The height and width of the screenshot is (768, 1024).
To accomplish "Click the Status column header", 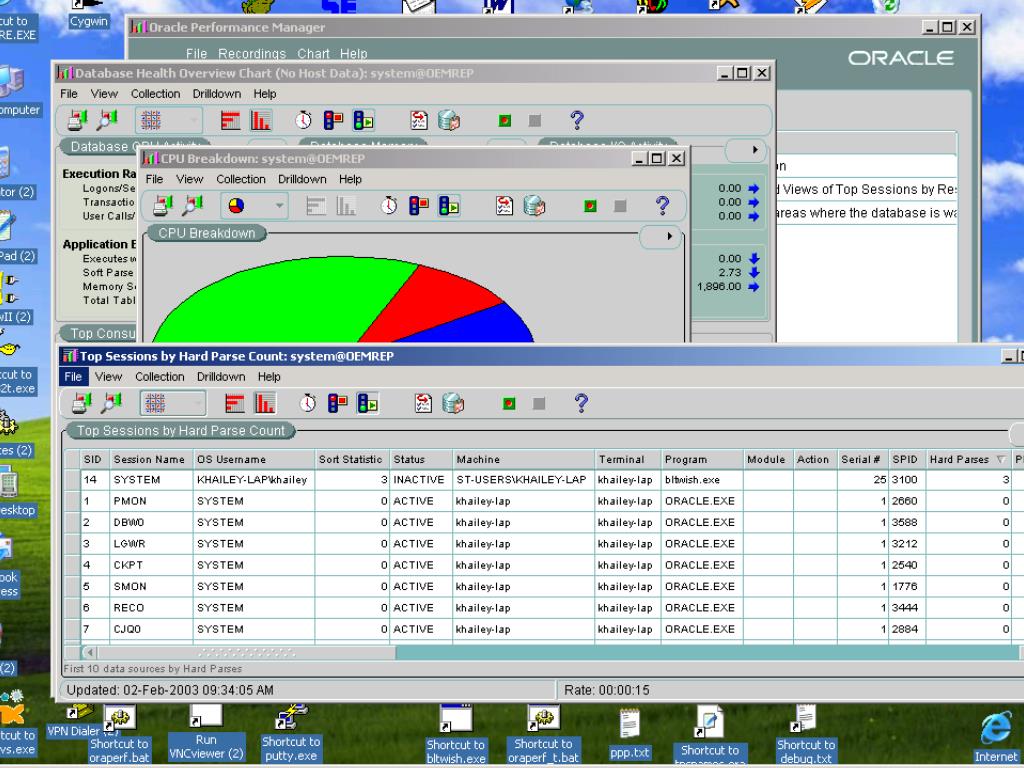I will click(x=421, y=459).
